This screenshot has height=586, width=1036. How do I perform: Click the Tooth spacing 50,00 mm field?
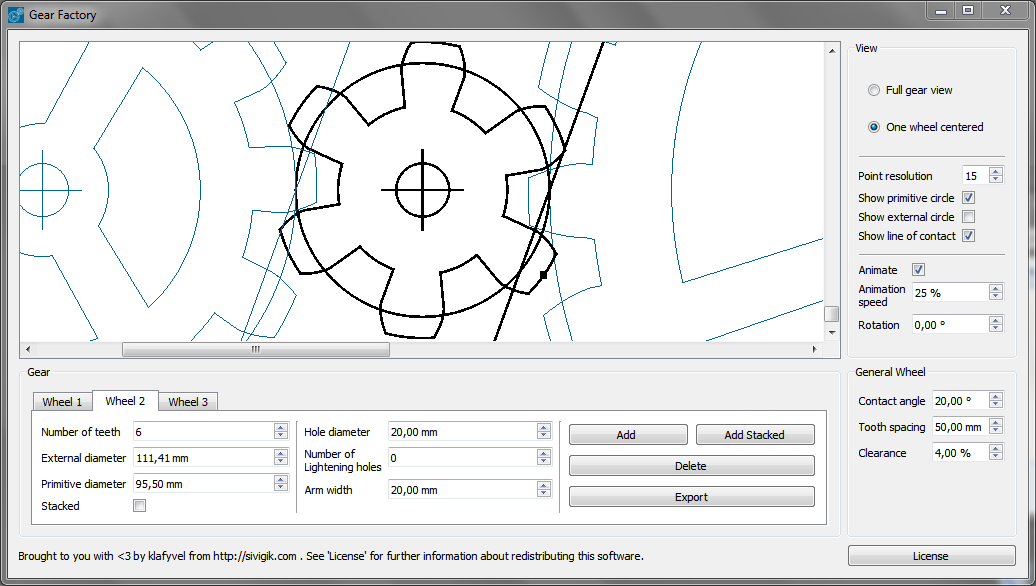960,427
